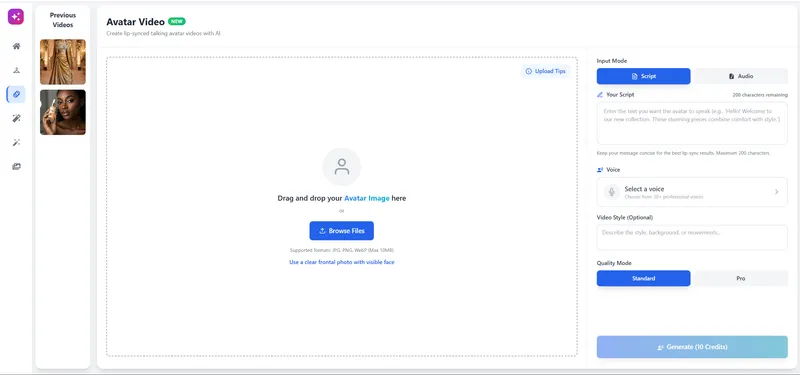Switch input mode to Audio
Screen dimensions: 800x375
741,76
